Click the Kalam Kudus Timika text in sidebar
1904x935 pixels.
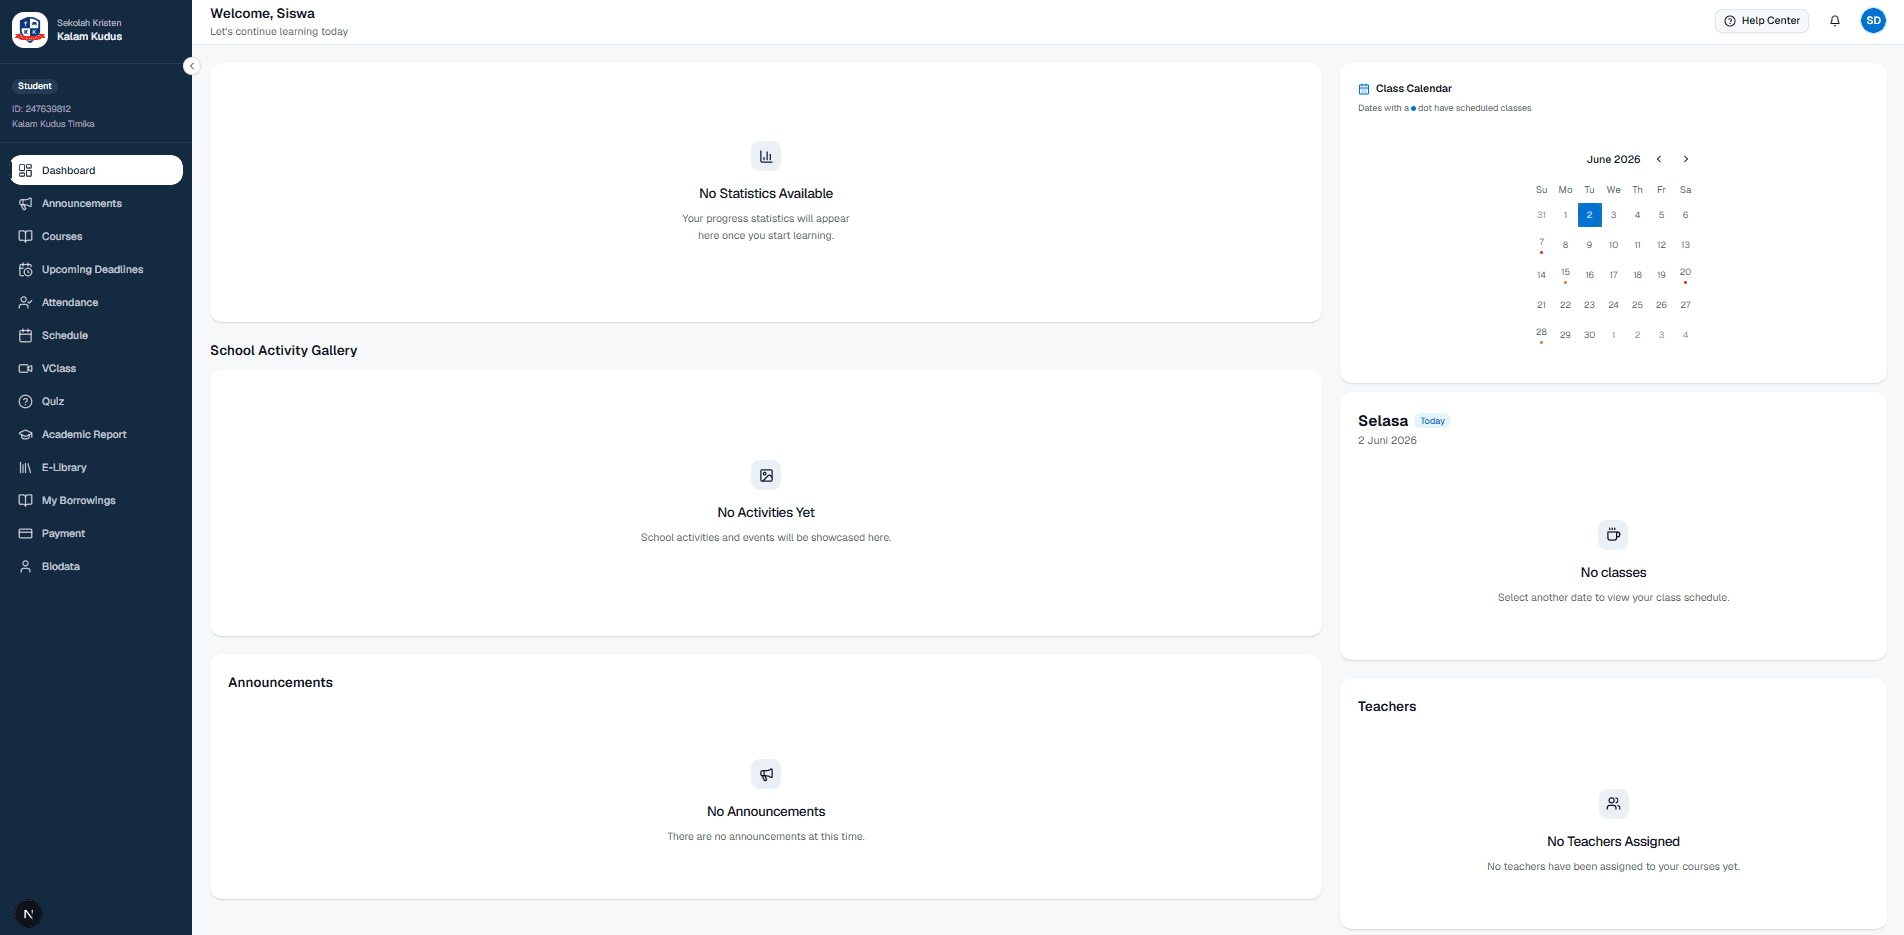(x=53, y=124)
